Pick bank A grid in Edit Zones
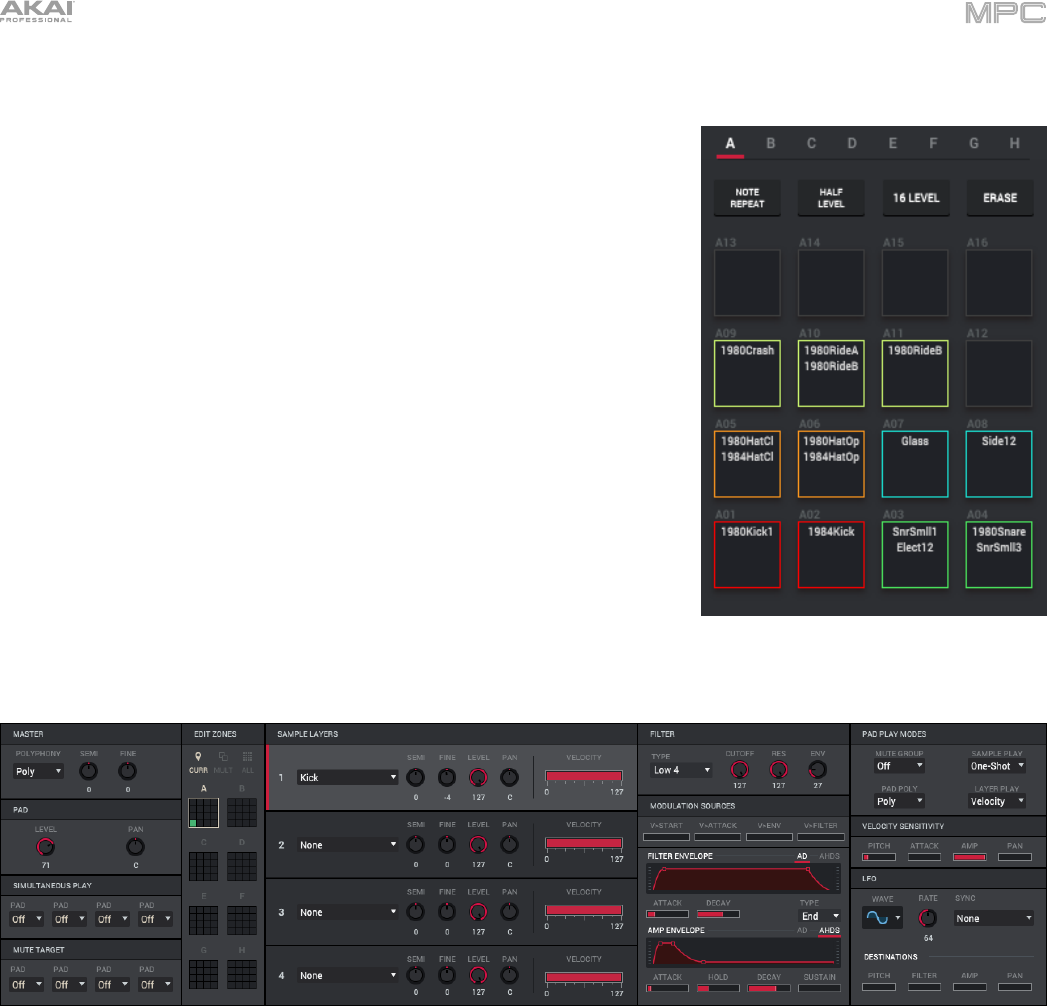The width and height of the screenshot is (1047, 1006). point(204,812)
